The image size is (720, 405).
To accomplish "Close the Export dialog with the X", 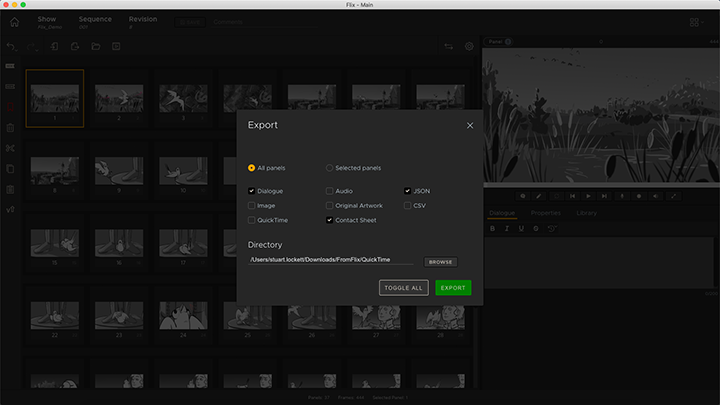I will 470,126.
